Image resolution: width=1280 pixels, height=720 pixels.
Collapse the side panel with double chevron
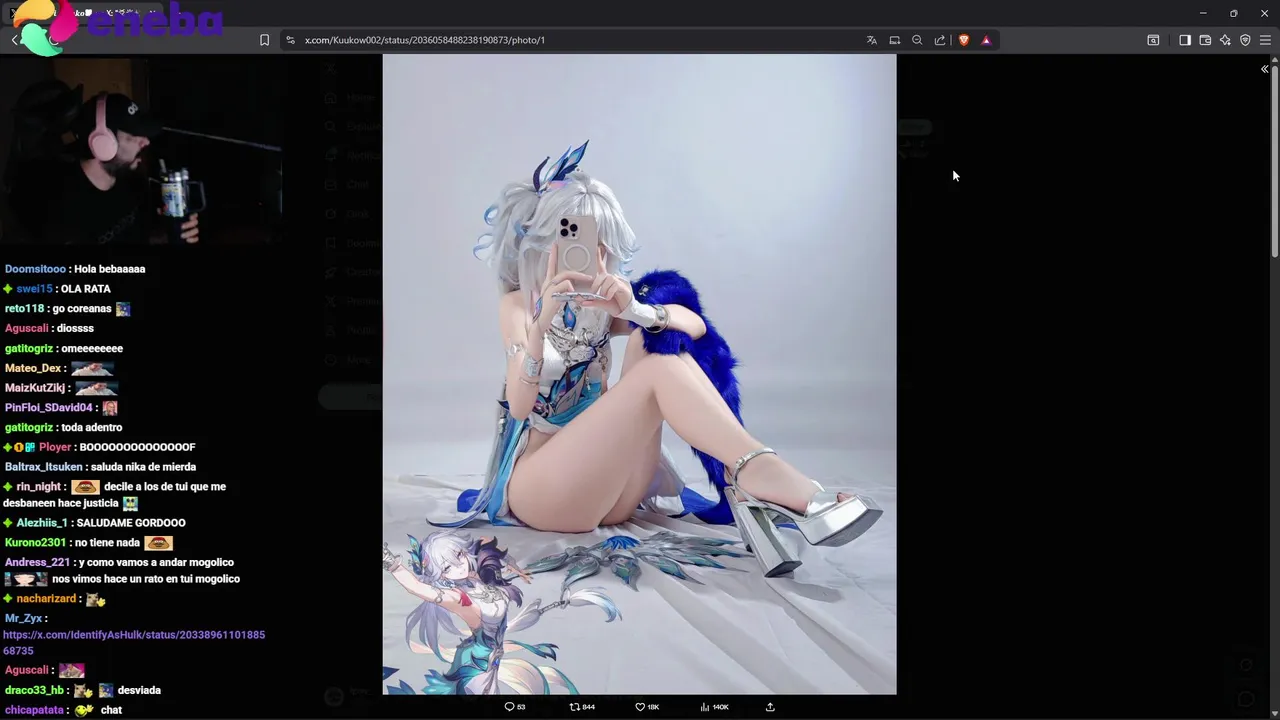[1264, 69]
